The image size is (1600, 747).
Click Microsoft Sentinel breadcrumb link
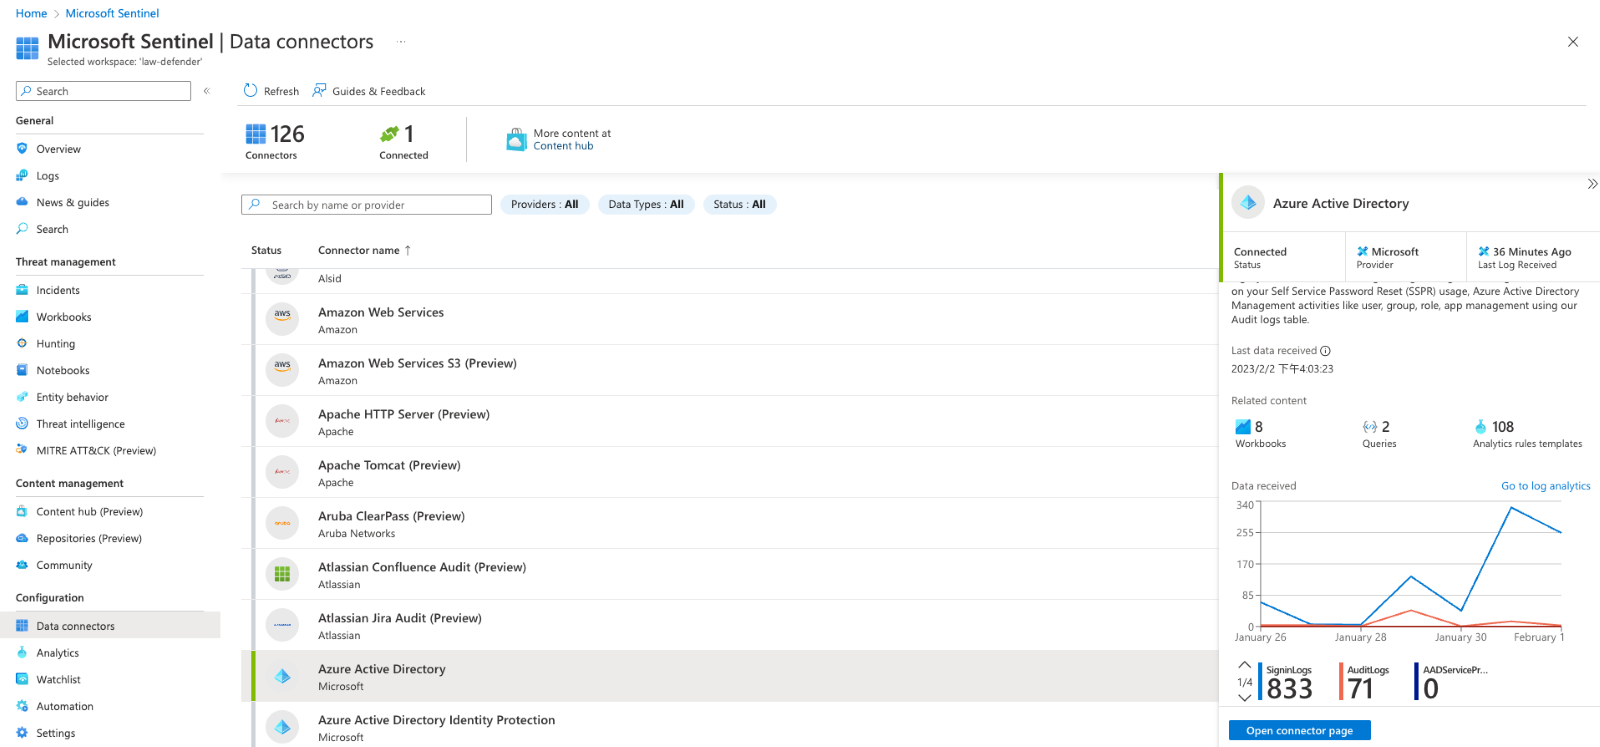tap(112, 13)
